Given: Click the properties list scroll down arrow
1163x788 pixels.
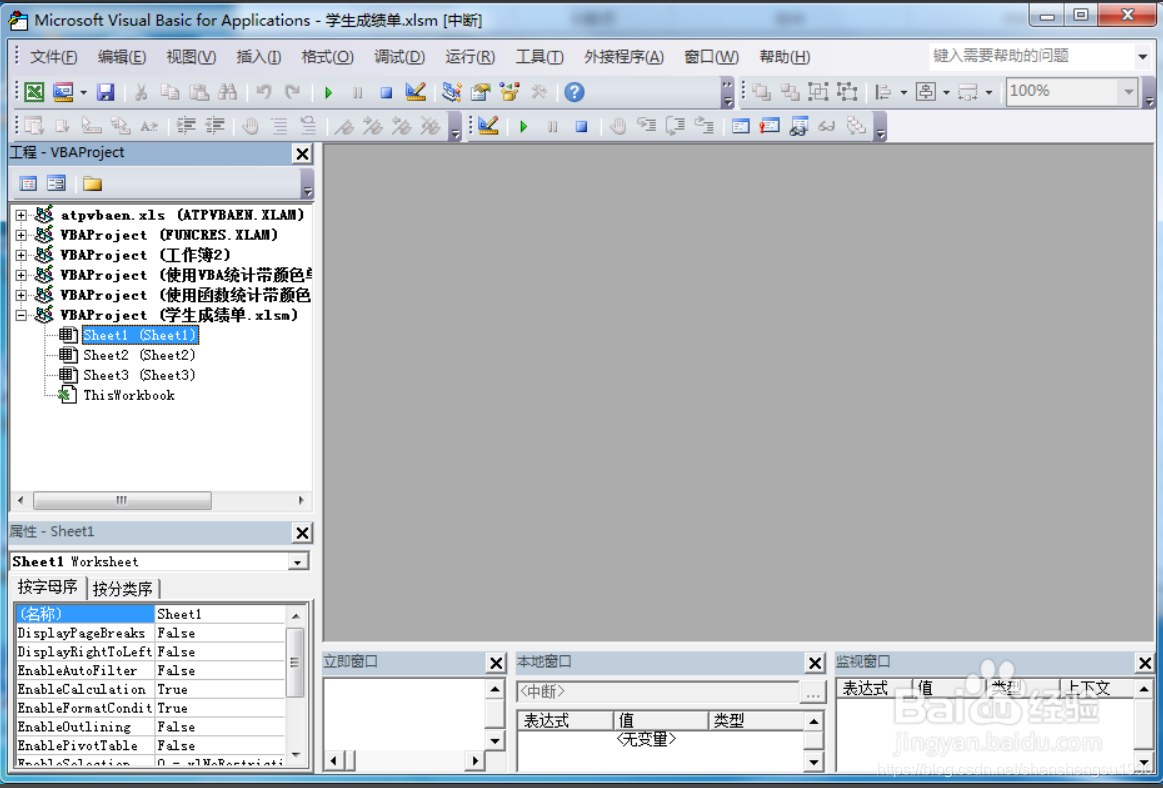Looking at the screenshot, I should pos(296,755).
